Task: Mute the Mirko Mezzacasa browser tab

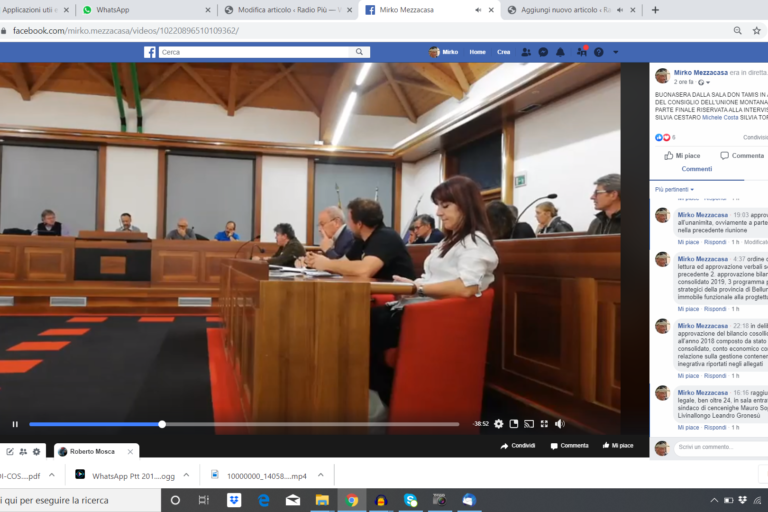Action: [478, 10]
